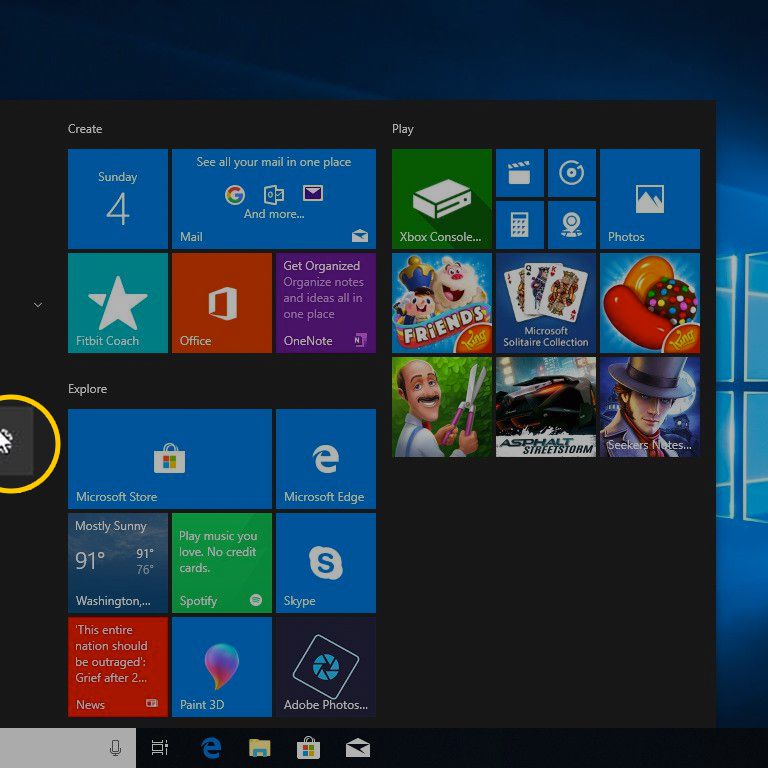Open the News tile headline
The image size is (768, 768).
pos(118,667)
